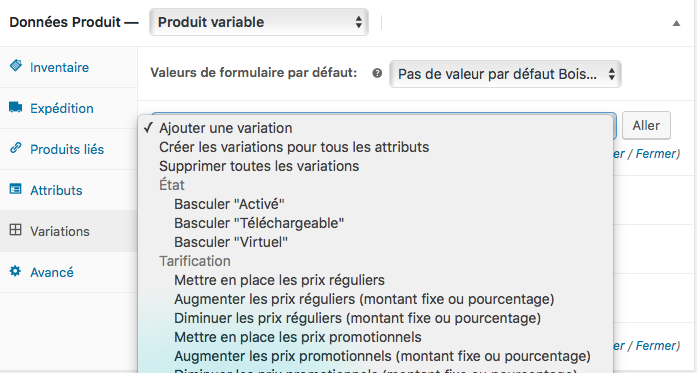Click the Produits liés link icon
Screen dimensions: 697x373
[16, 148]
